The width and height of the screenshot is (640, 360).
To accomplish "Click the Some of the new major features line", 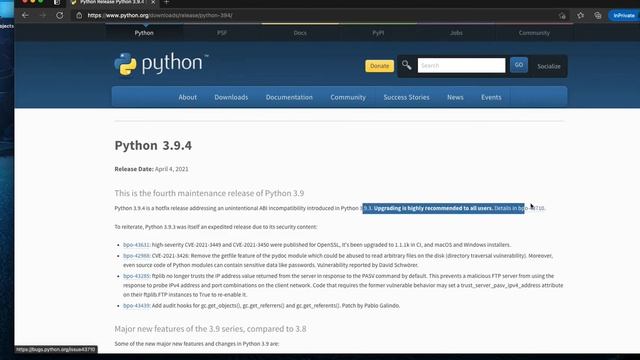I will click(197, 344).
